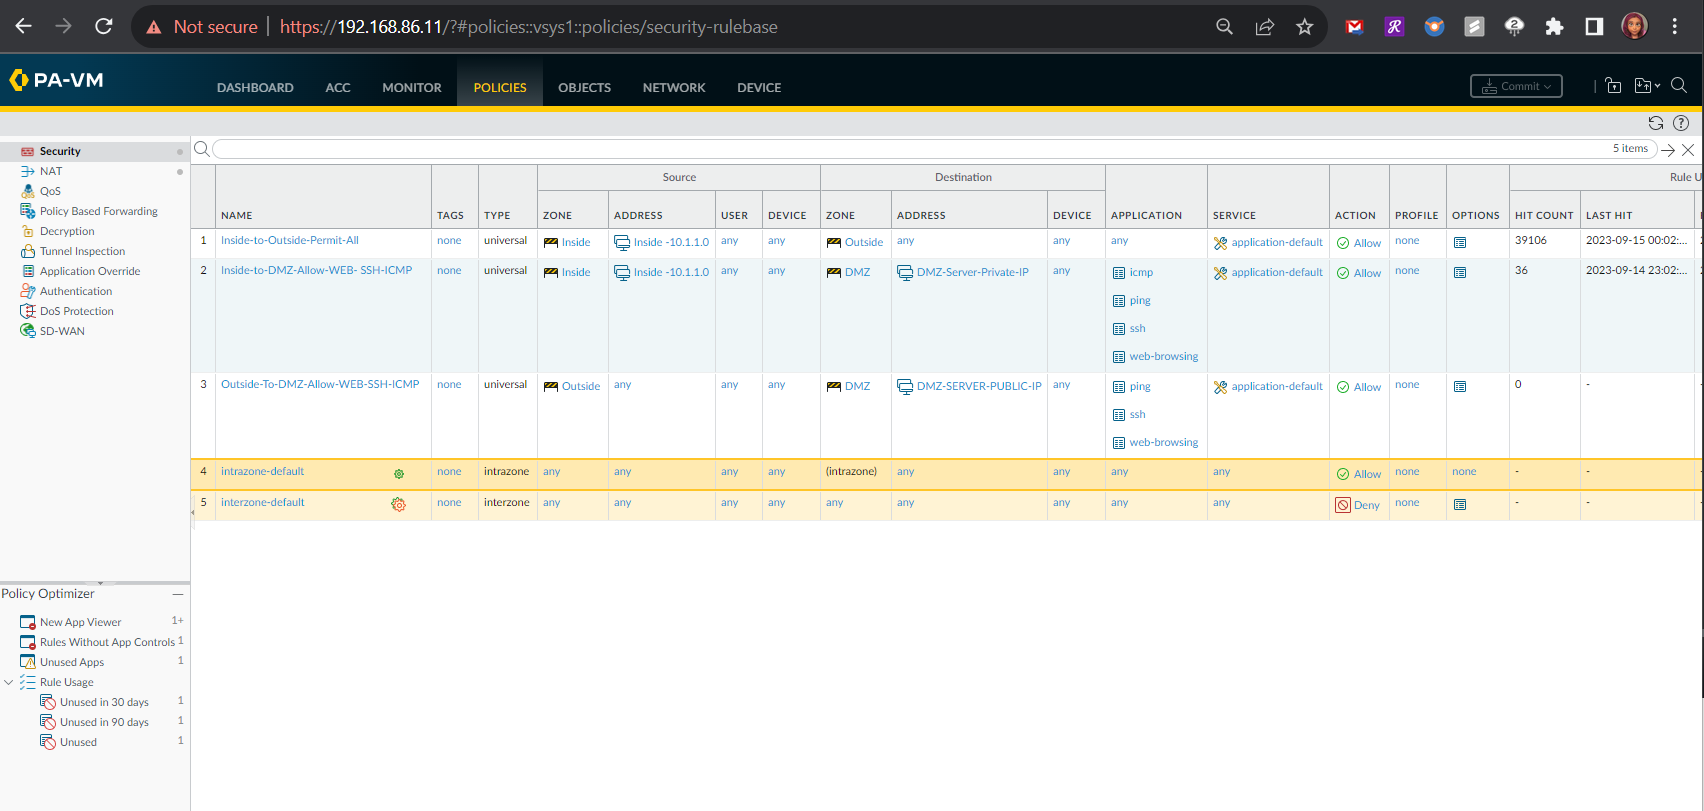Select Unused in 30 days item
This screenshot has width=1704, height=811.
pyautogui.click(x=104, y=702)
